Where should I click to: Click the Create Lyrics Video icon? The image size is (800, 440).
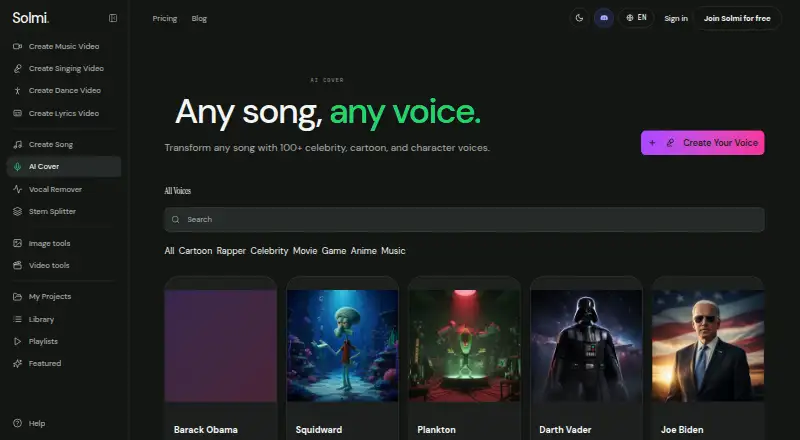[17, 113]
